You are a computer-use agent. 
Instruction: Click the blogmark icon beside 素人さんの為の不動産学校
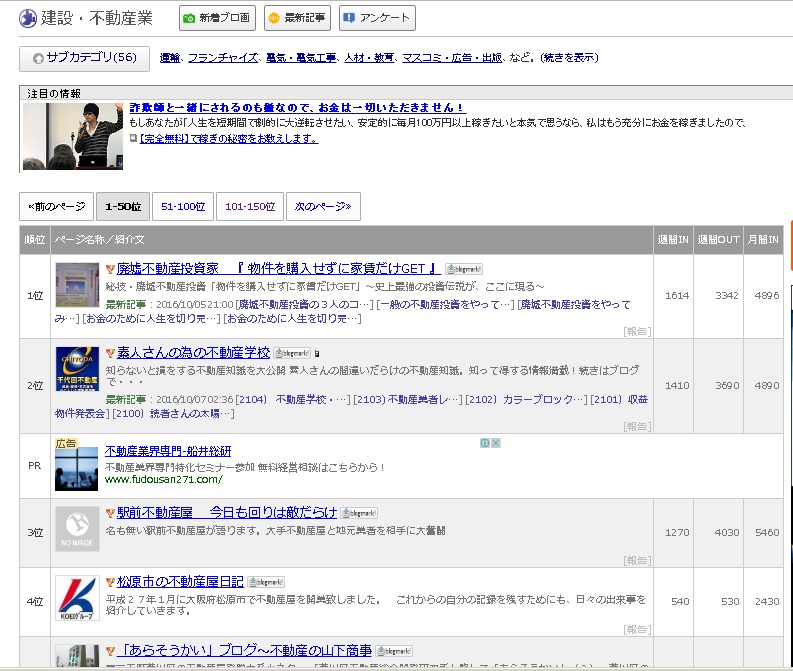pos(294,353)
